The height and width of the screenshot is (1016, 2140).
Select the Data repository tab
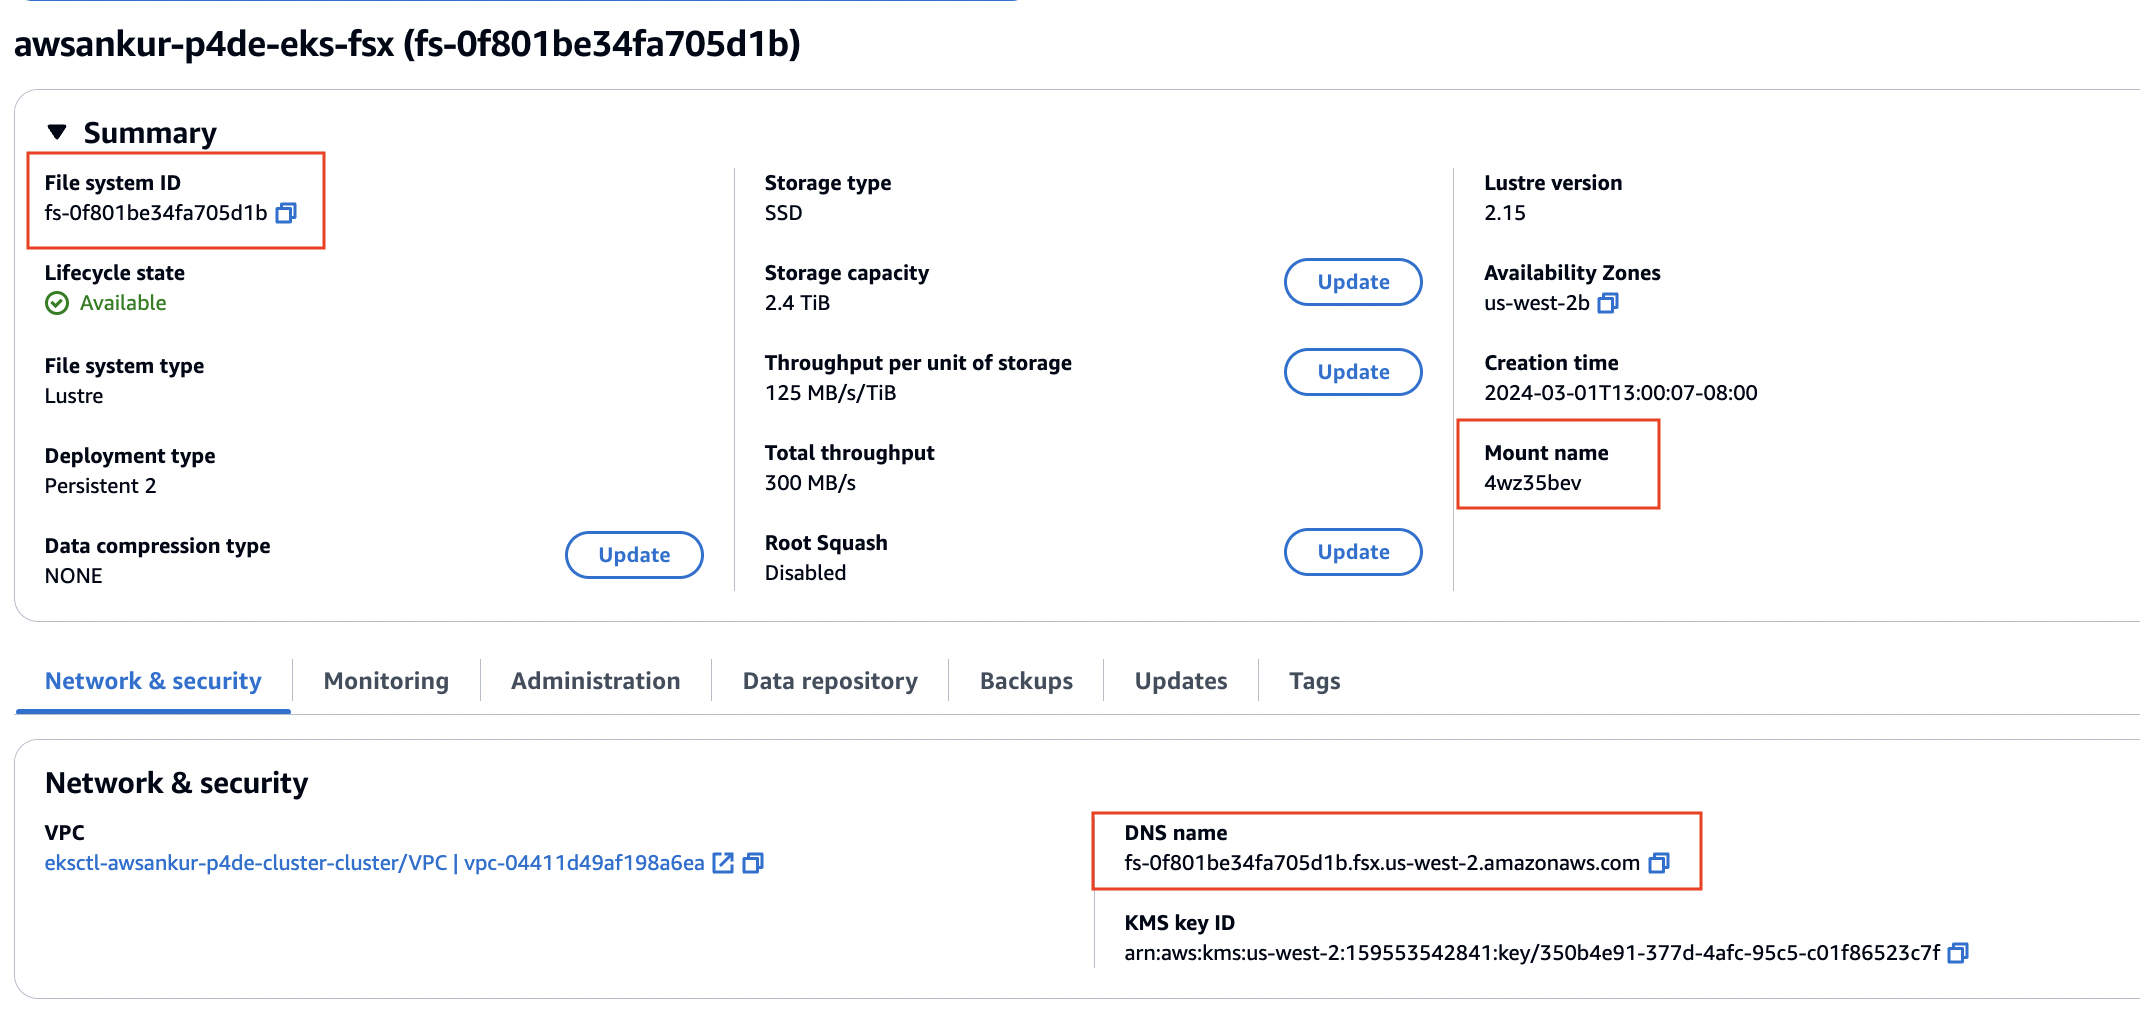tap(830, 681)
